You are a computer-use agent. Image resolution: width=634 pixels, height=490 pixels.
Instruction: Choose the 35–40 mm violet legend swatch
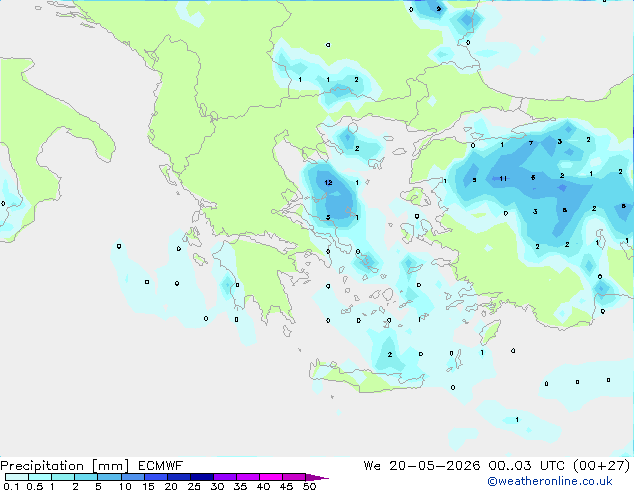[247, 477]
